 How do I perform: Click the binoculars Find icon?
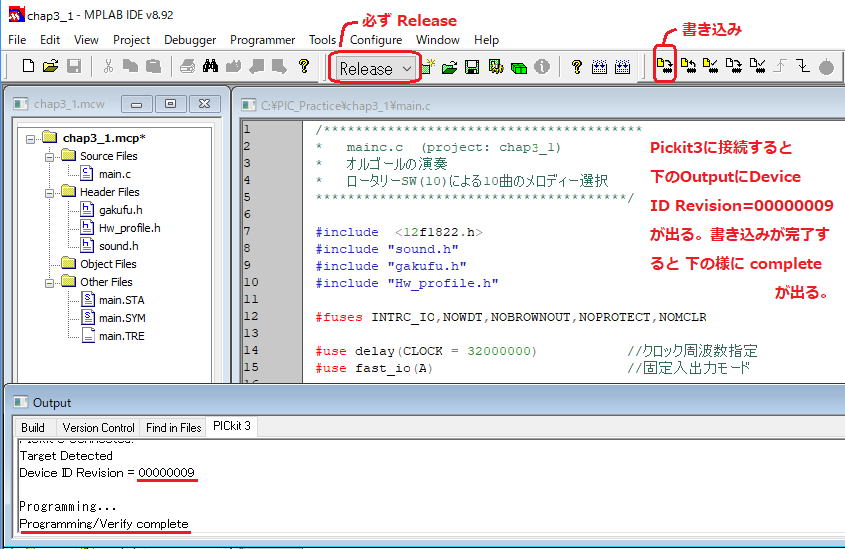(211, 67)
